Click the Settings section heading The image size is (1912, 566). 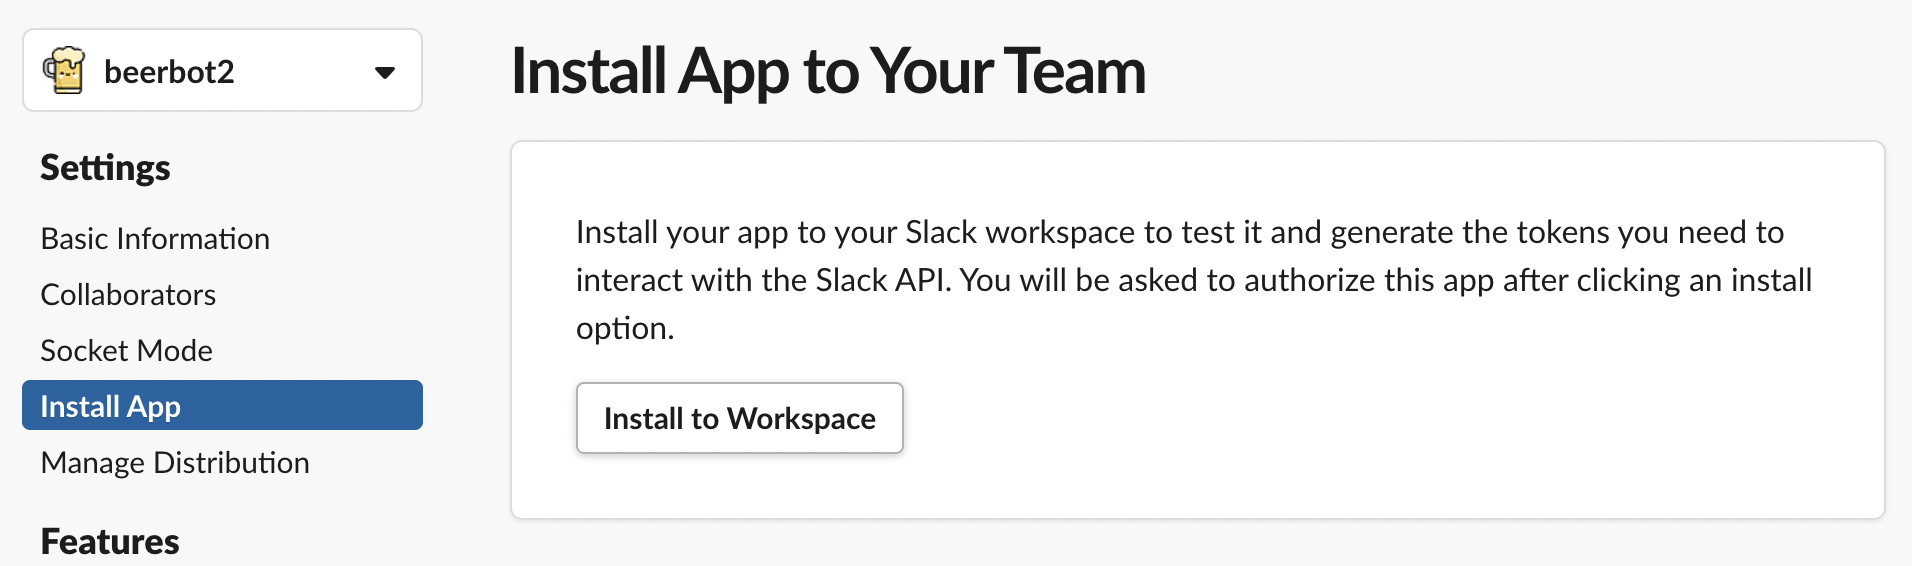click(105, 168)
